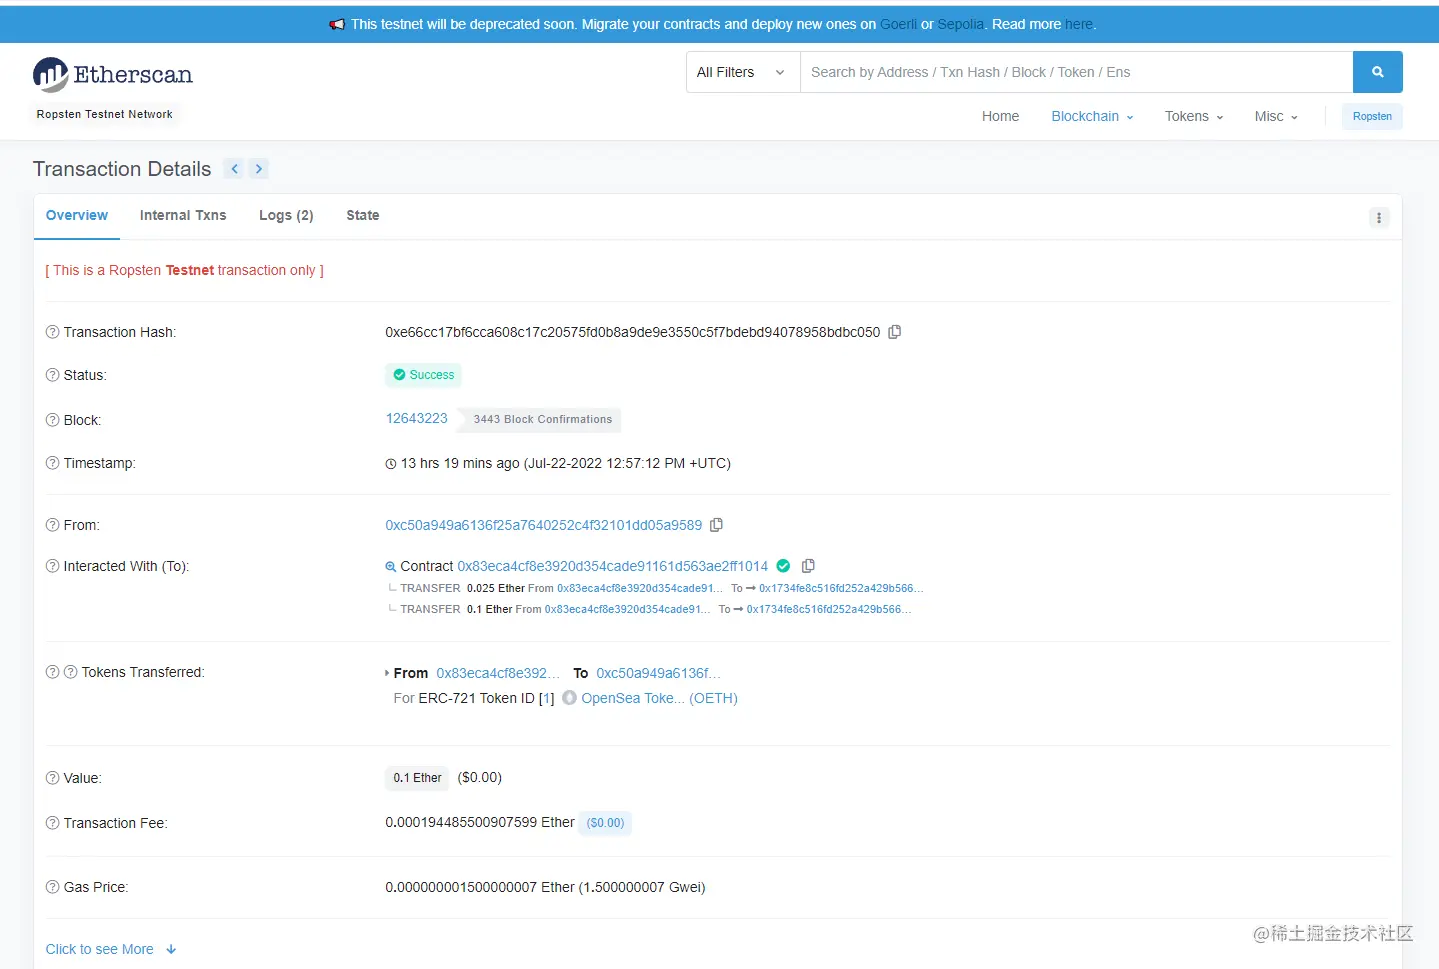1439x969 pixels.
Task: Copy the From address to clipboard
Action: (716, 525)
